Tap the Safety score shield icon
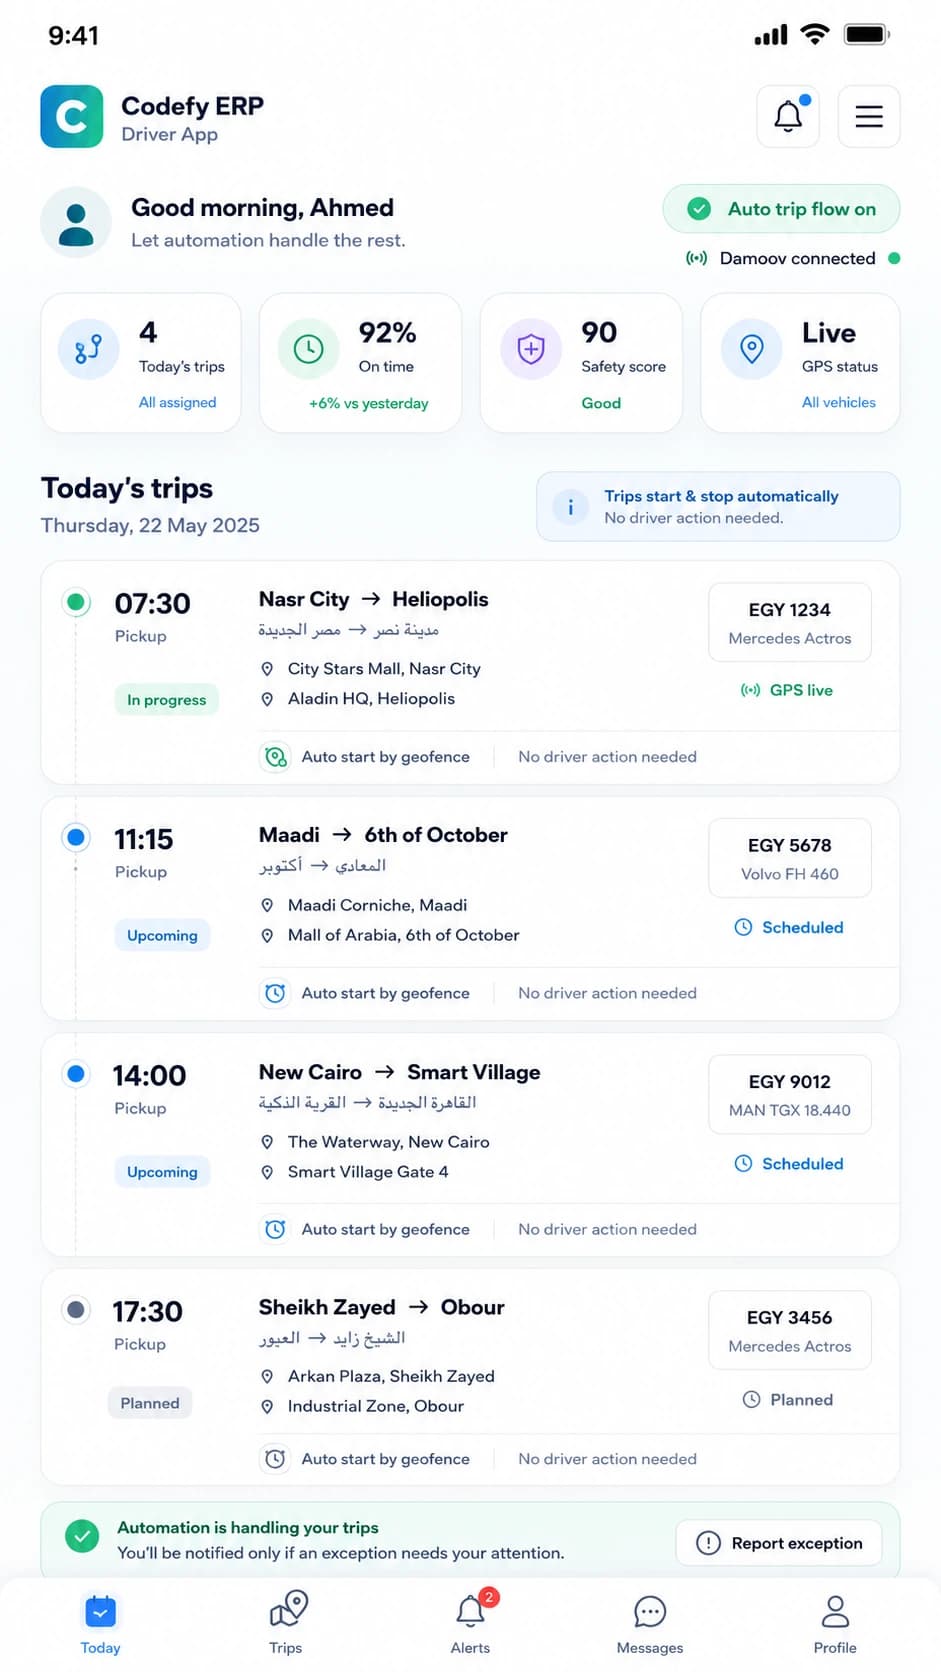This screenshot has width=941, height=1672. click(x=531, y=349)
